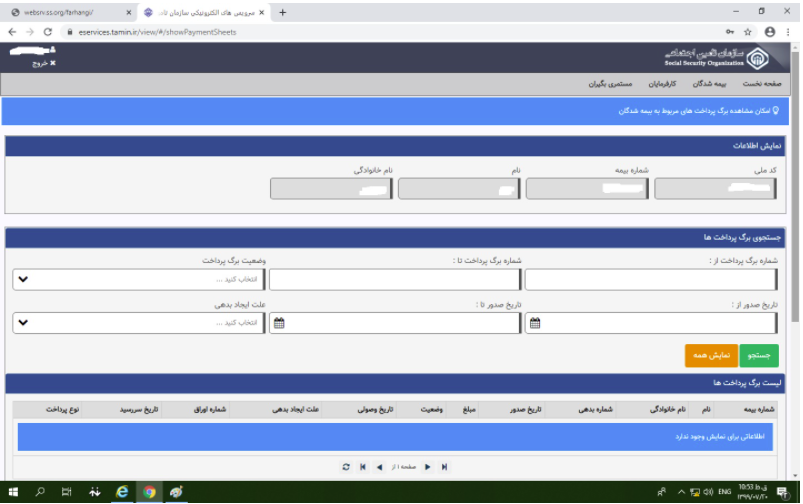Open calendar for تاریخ صدور از field
The width and height of the screenshot is (803, 504).
click(535, 323)
